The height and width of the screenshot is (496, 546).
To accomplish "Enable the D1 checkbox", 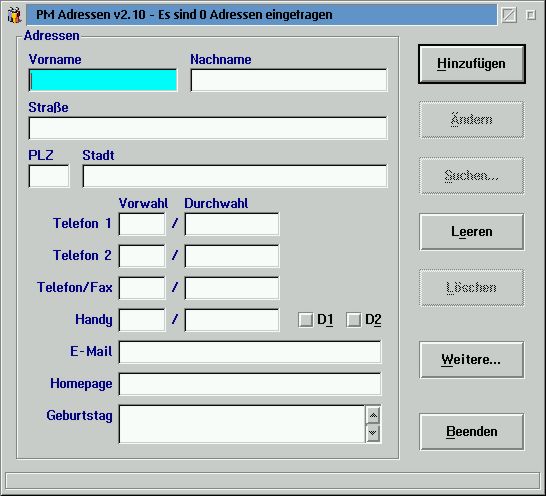I will (305, 319).
